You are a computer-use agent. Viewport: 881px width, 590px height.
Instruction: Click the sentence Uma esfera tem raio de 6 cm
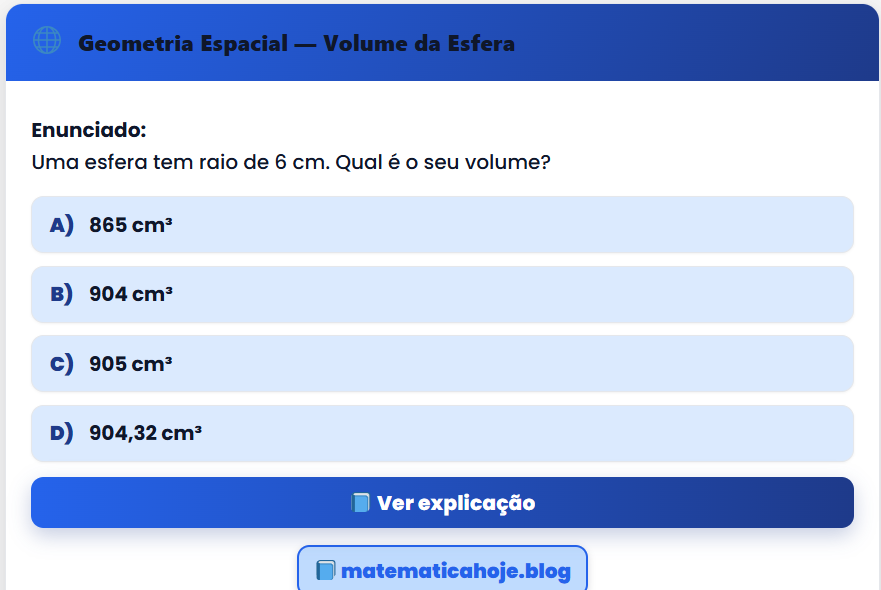pos(180,161)
